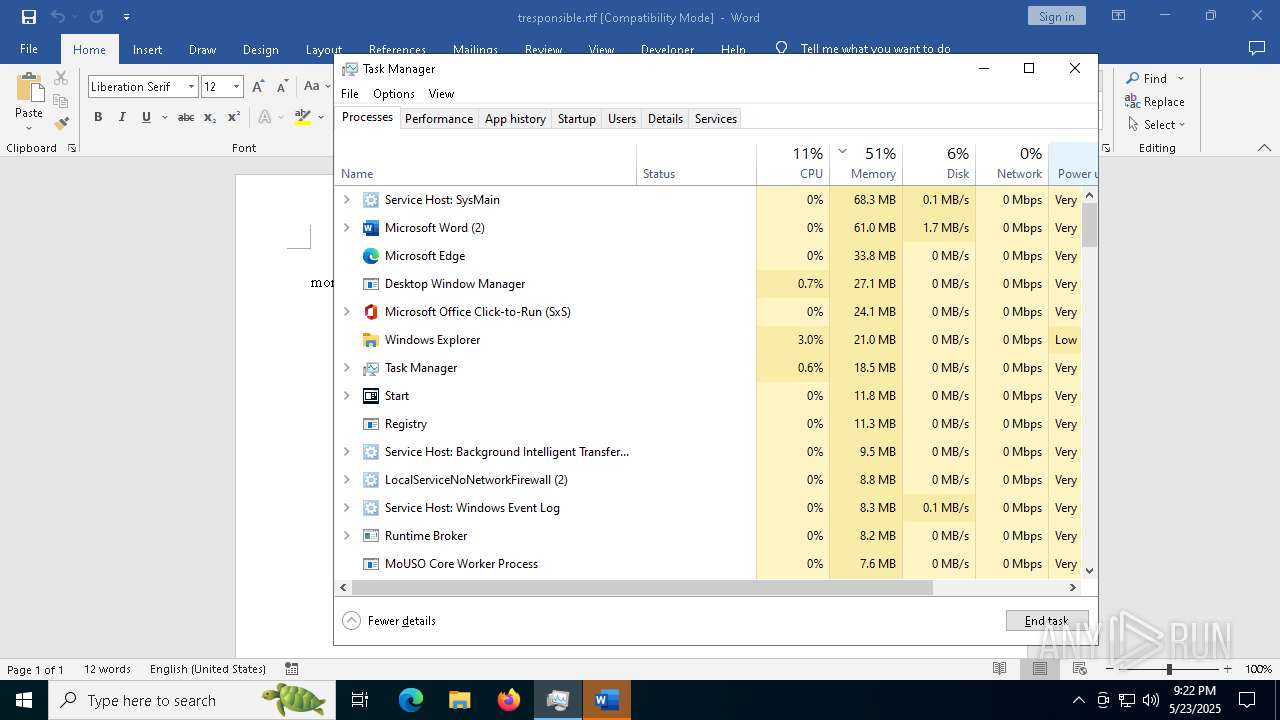Toggle Superscript formatting
Image resolution: width=1280 pixels, height=720 pixels.
click(233, 117)
